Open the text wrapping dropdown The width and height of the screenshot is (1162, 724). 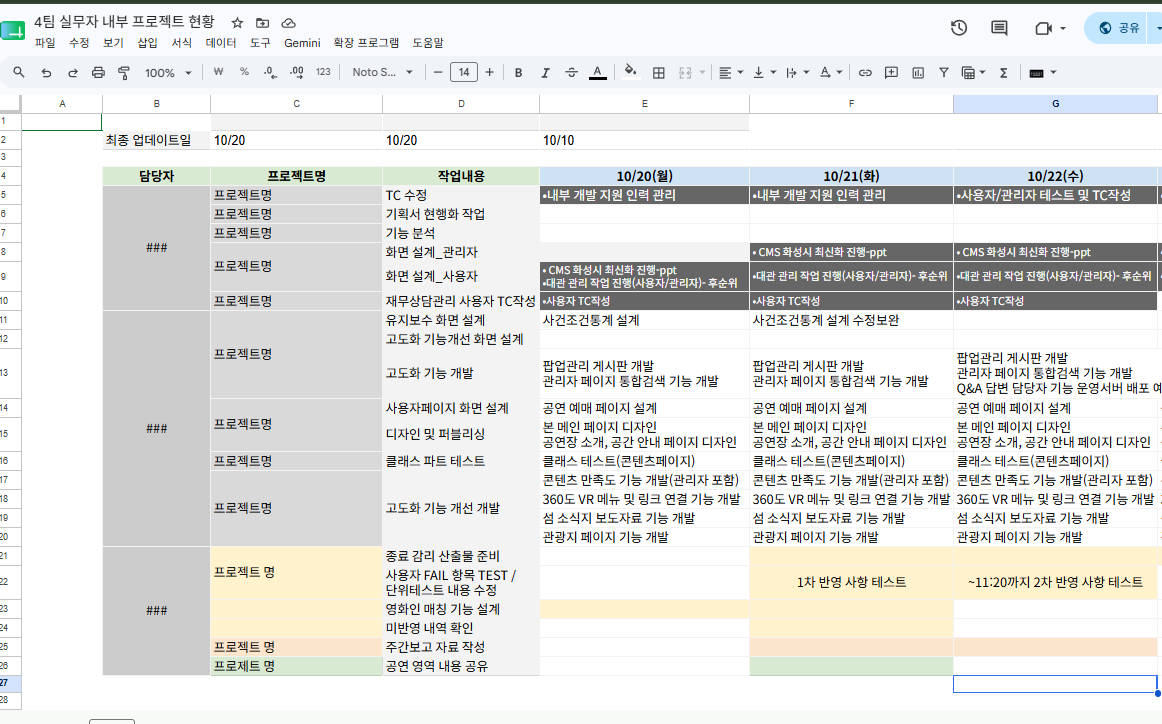point(797,73)
